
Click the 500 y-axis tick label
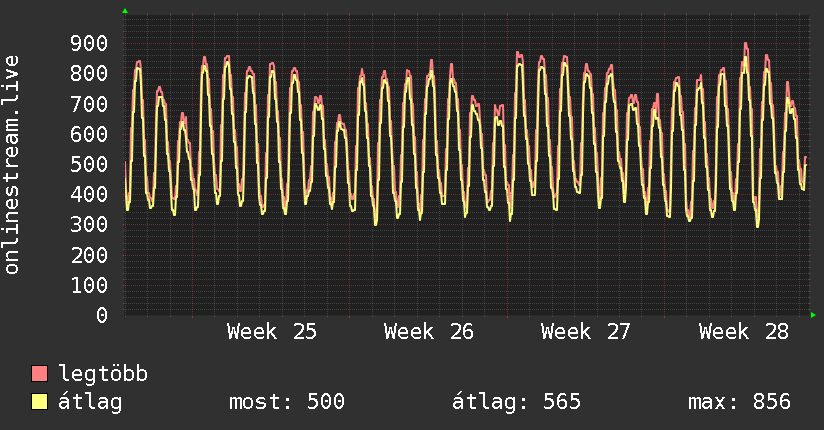(89, 165)
